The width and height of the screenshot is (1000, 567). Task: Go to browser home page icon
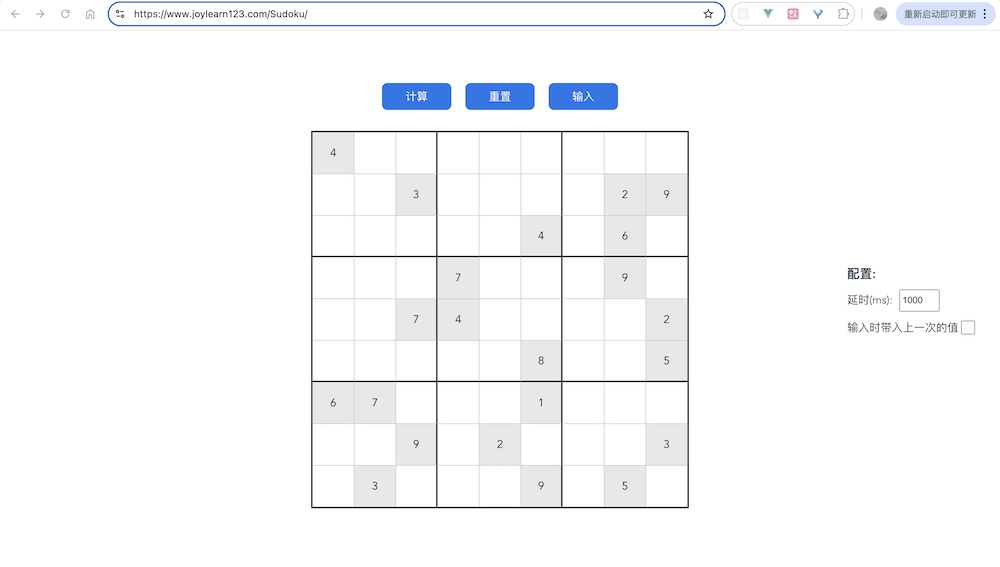[x=90, y=14]
